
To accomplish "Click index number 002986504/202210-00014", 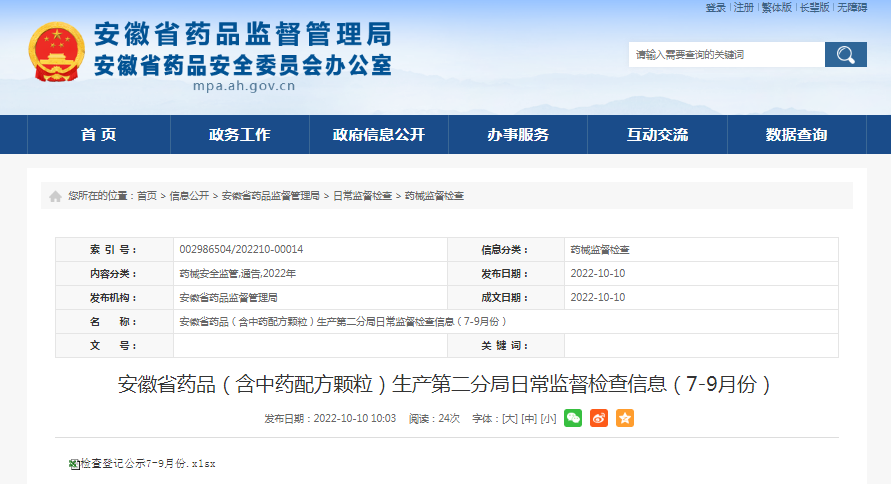I will tap(241, 249).
